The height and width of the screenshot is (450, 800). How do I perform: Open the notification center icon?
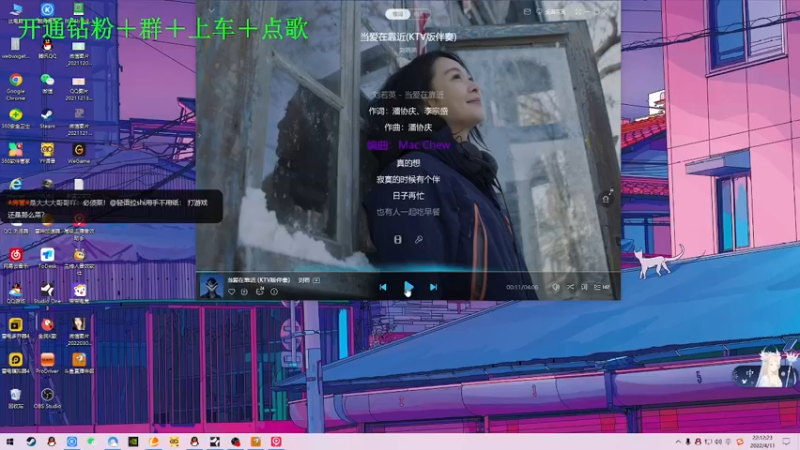coord(787,441)
